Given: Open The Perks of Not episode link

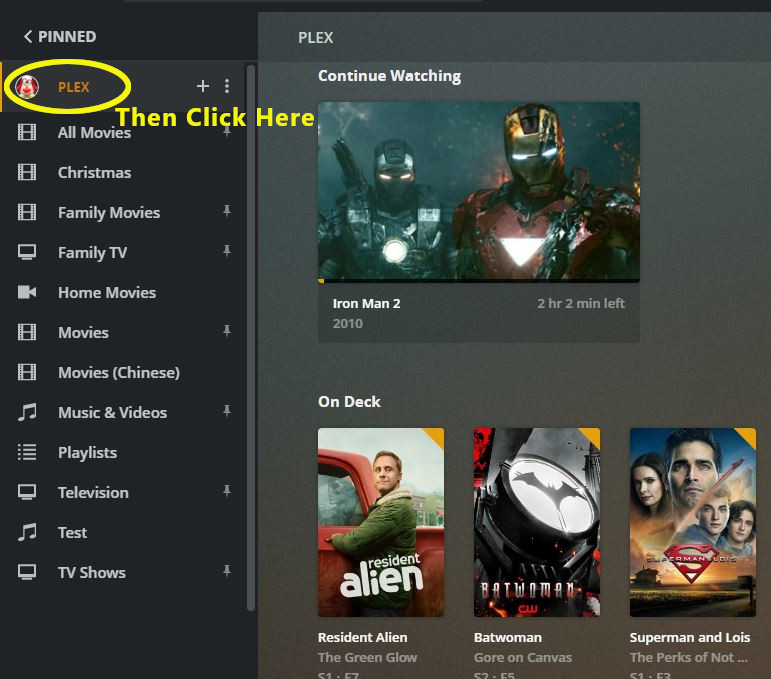Looking at the screenshot, I should pos(688,658).
